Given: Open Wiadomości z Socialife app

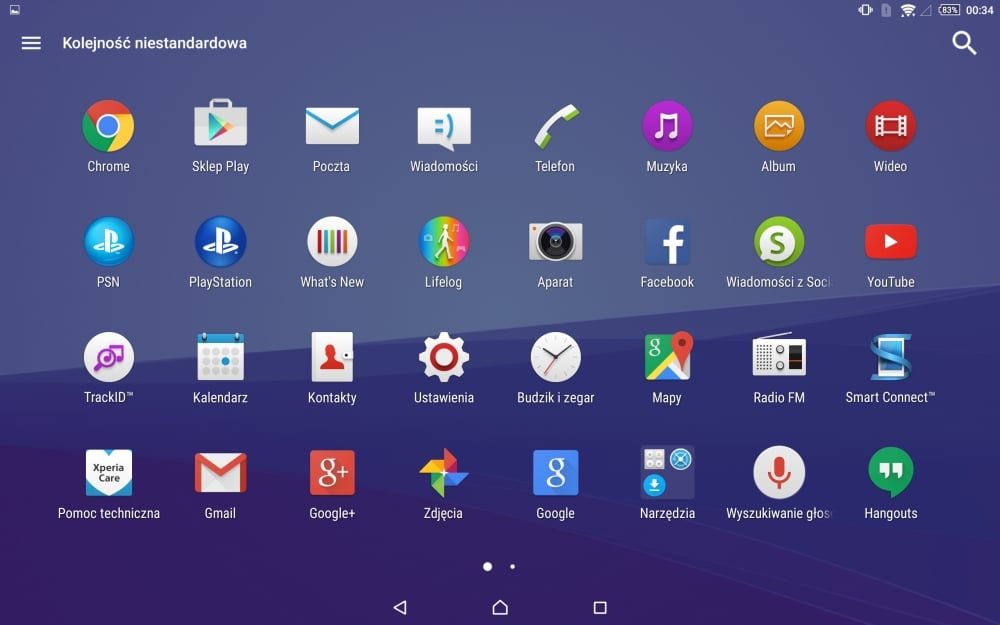Looking at the screenshot, I should point(779,242).
